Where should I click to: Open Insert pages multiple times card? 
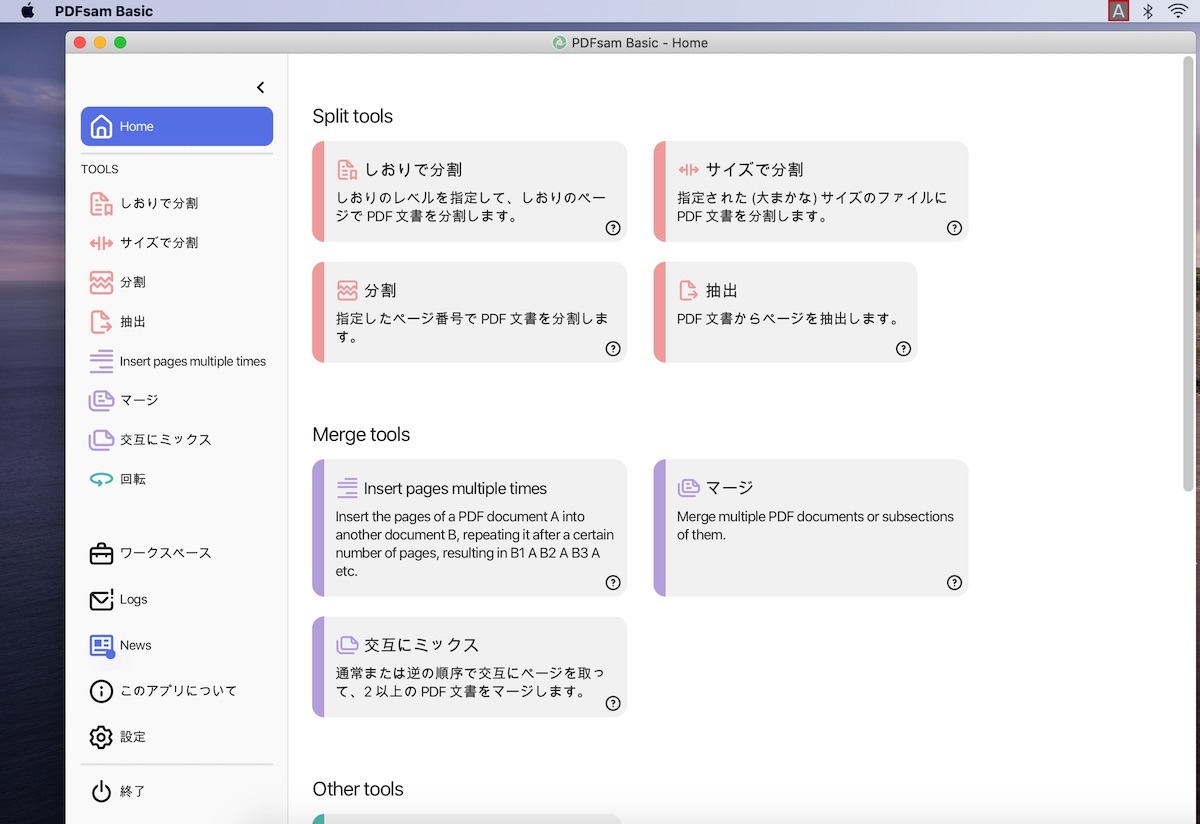pos(470,528)
